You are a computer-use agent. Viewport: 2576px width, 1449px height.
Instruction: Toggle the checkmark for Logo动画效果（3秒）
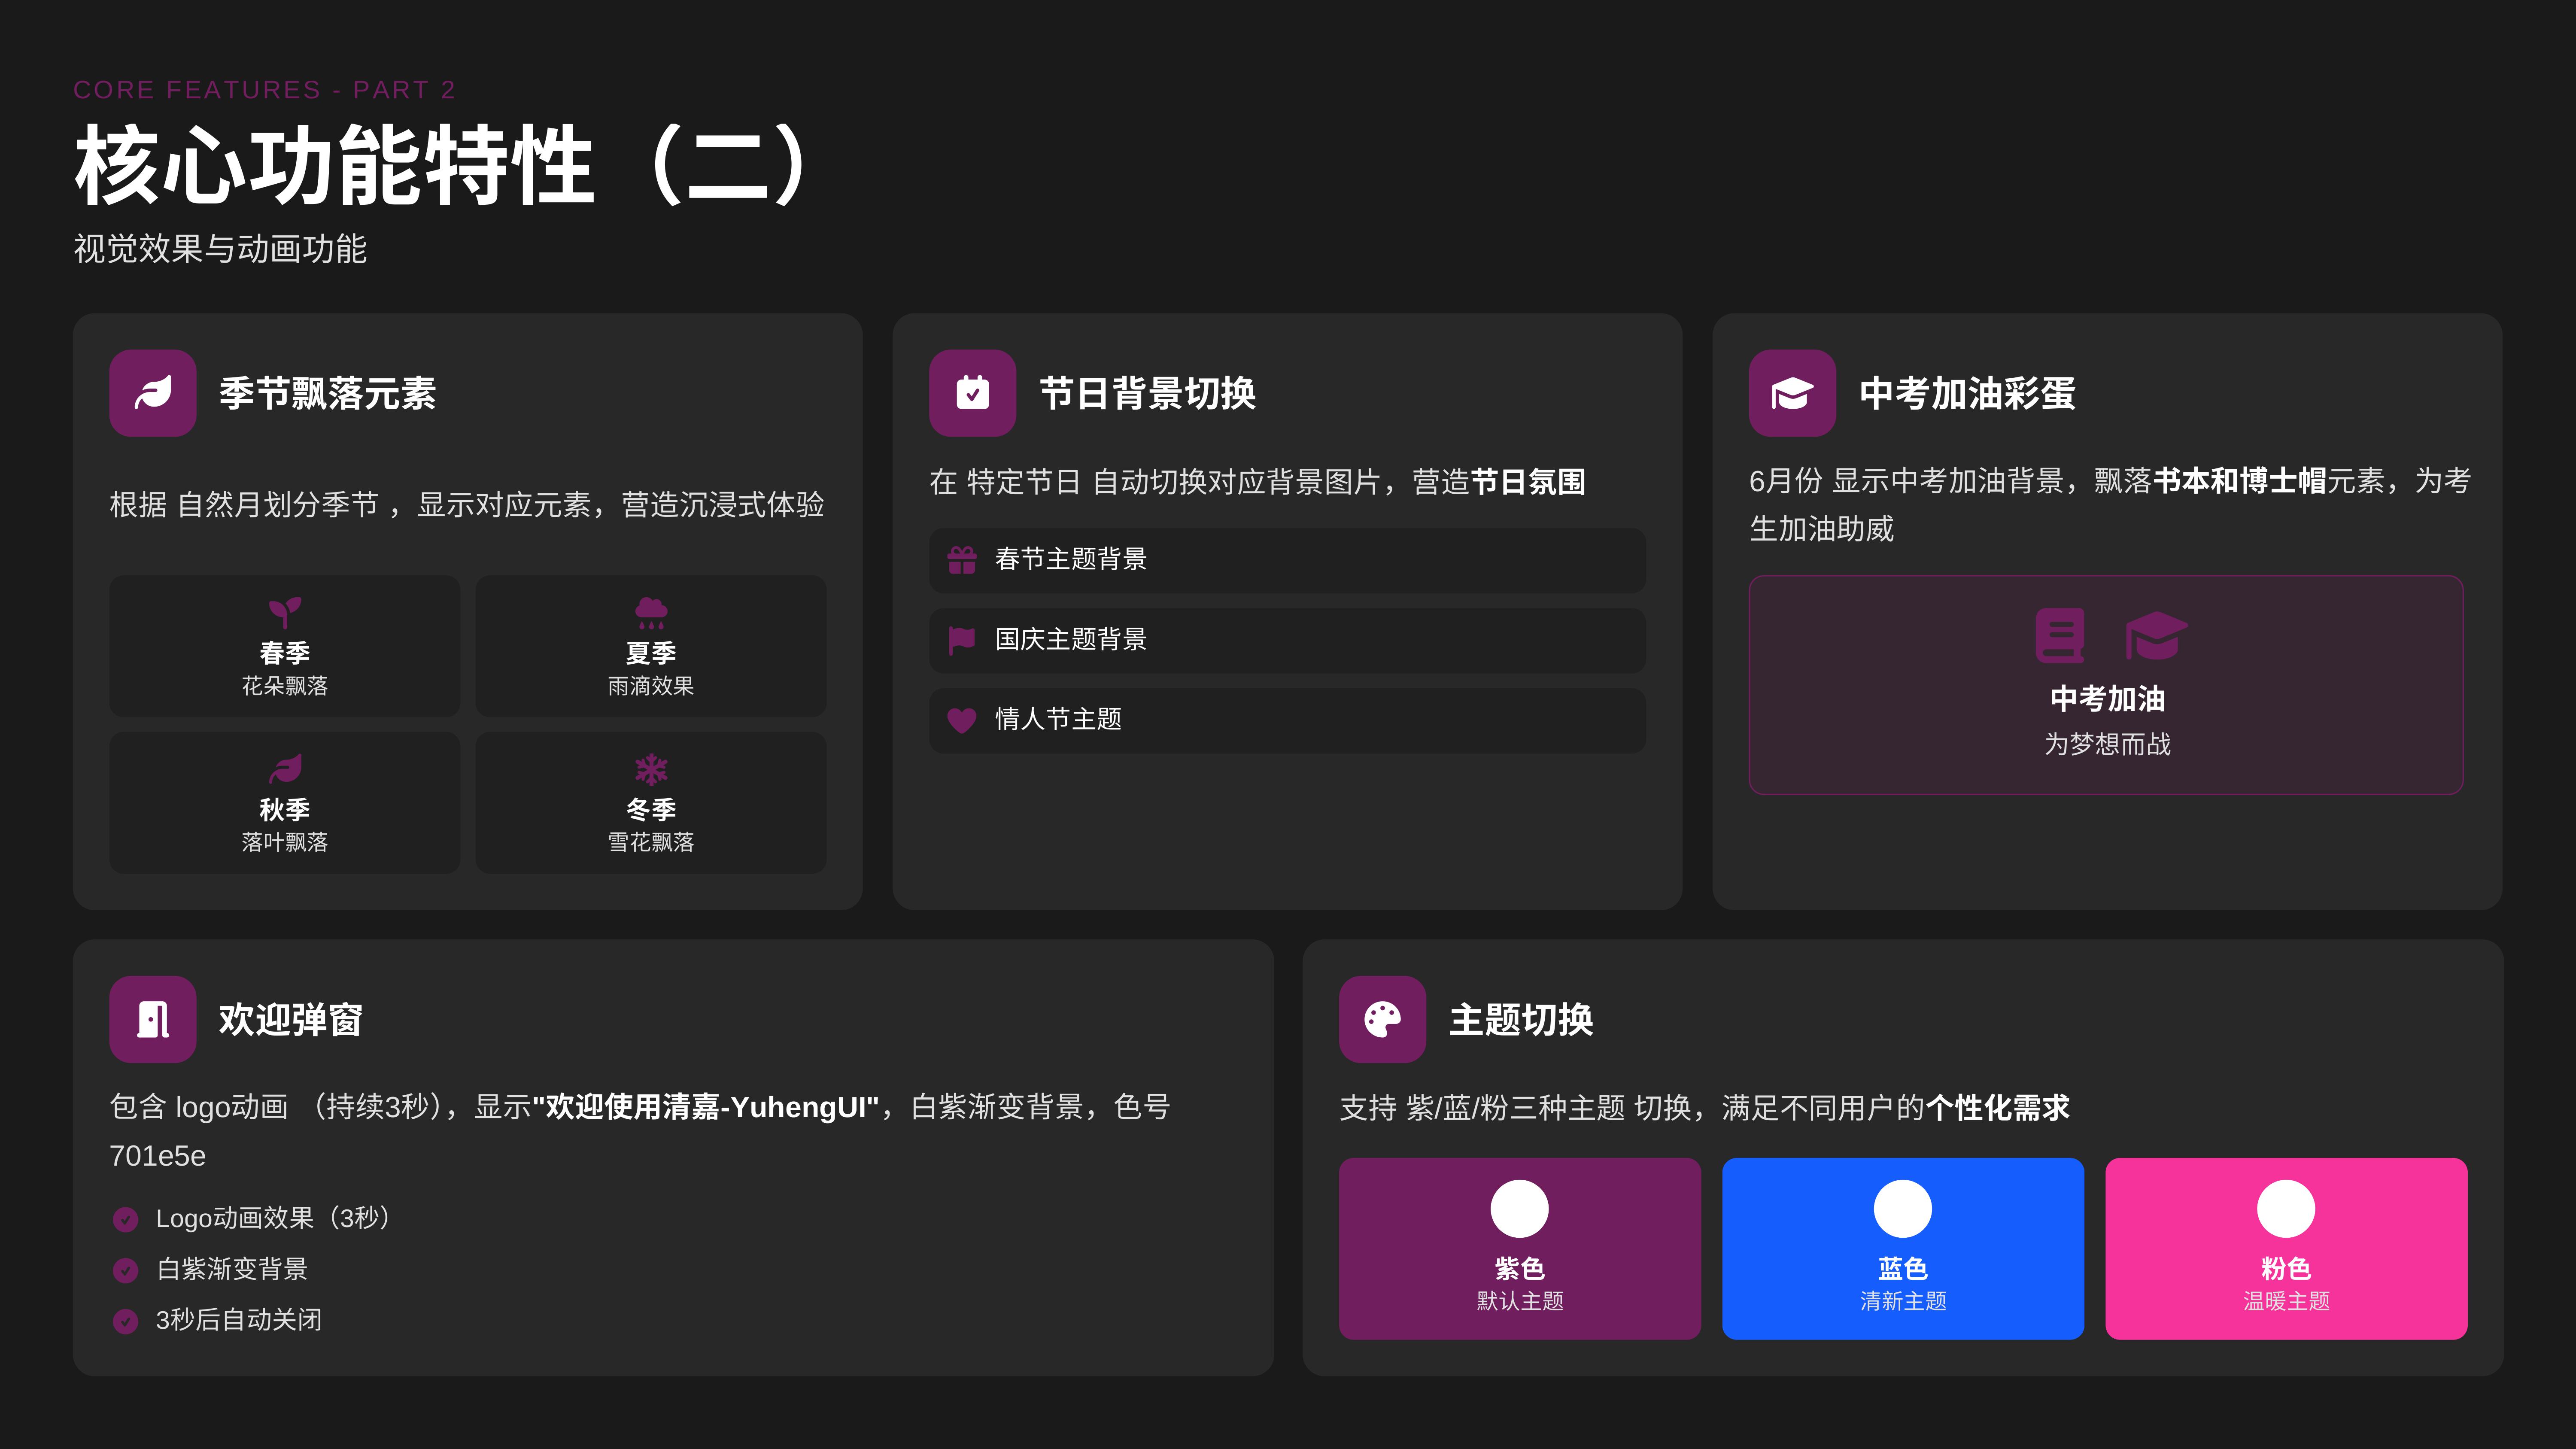[125, 1219]
